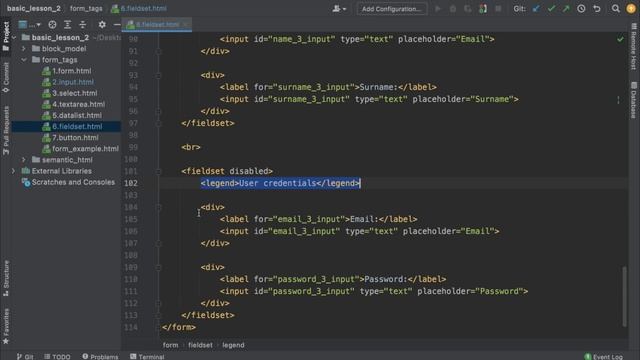Fold the div block at line 109
The image size is (640, 360).
coord(158,267)
